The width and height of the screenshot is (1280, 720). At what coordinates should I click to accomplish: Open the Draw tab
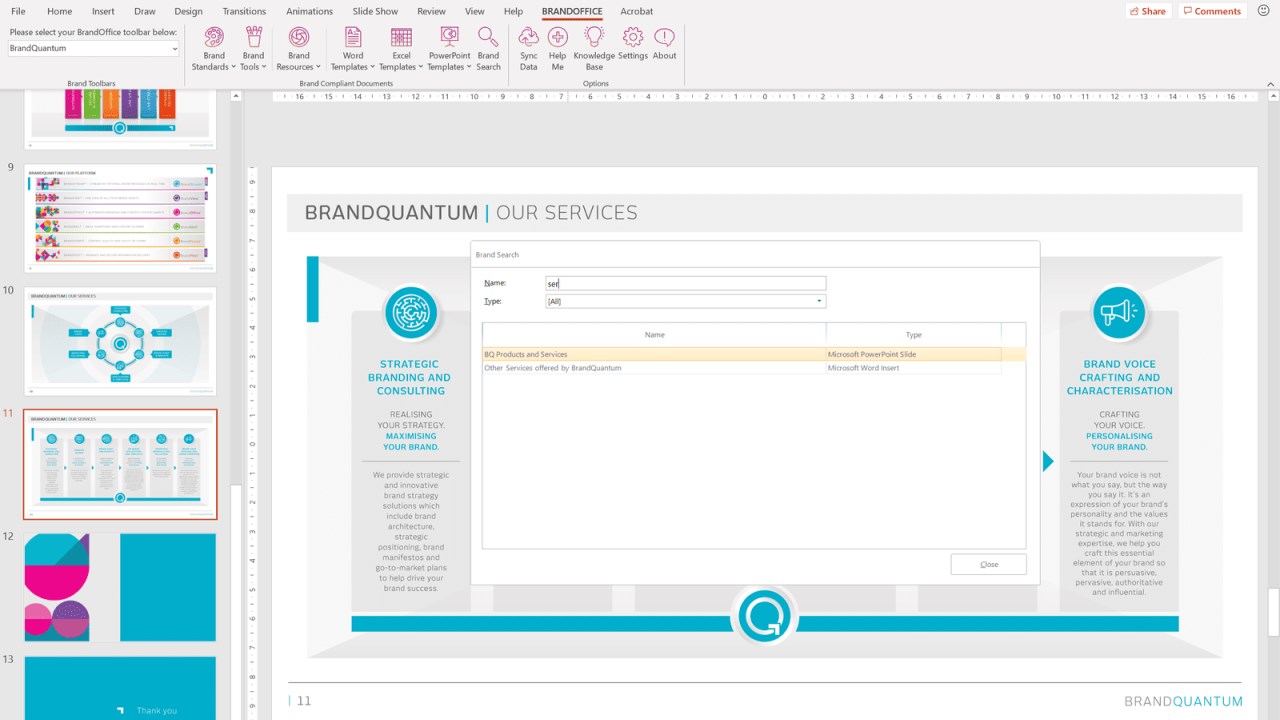pos(144,11)
